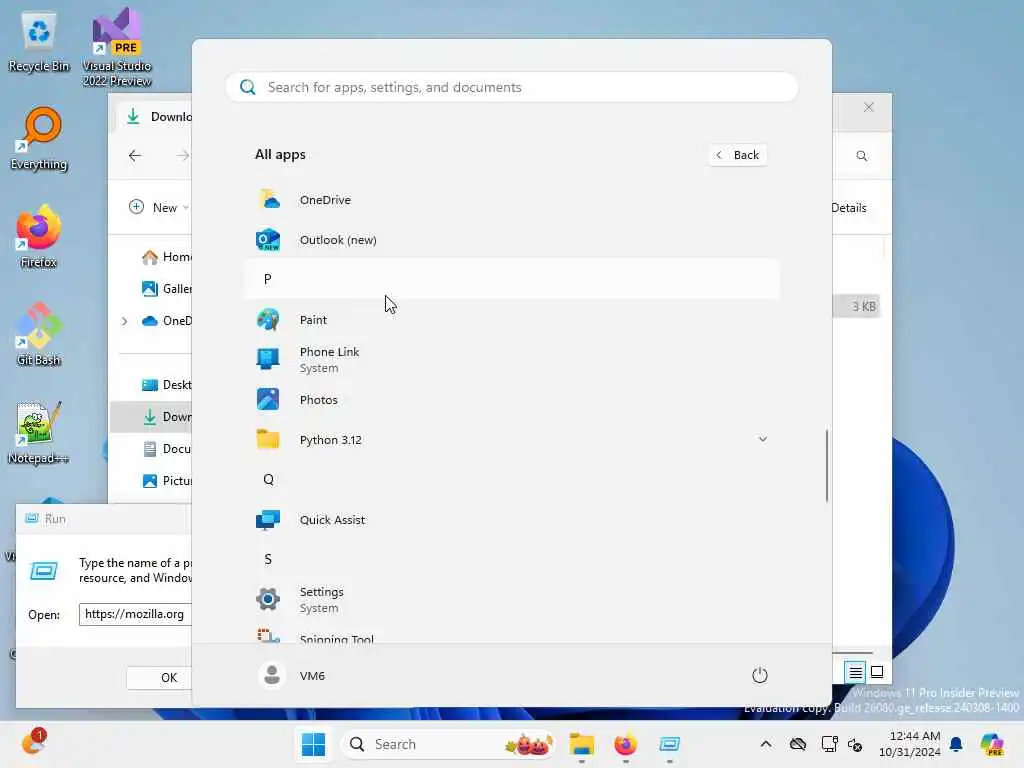Screen dimensions: 1024x768
Task: Open Firefox from taskbar
Action: [626, 744]
